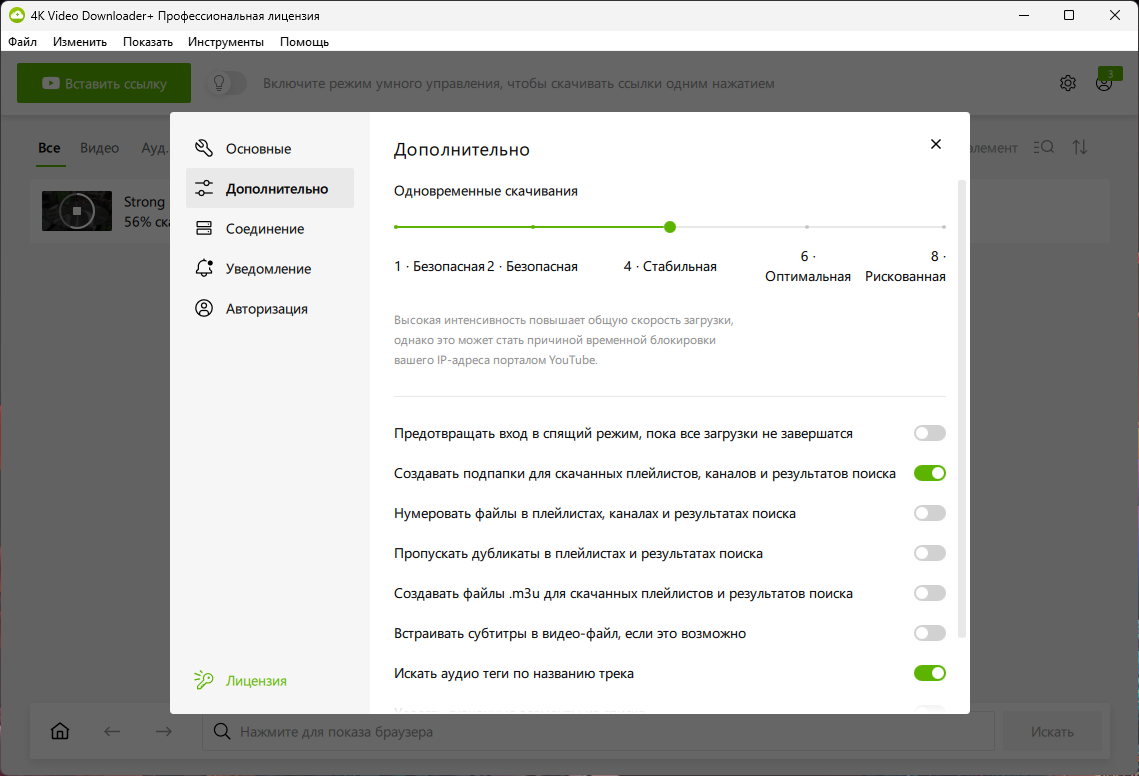
Task: Set slider to 1 · Безопасная point
Action: pyautogui.click(x=396, y=227)
